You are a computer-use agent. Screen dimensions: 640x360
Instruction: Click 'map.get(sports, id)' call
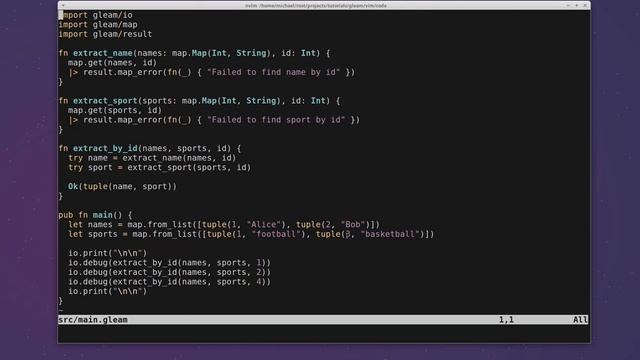coord(115,110)
